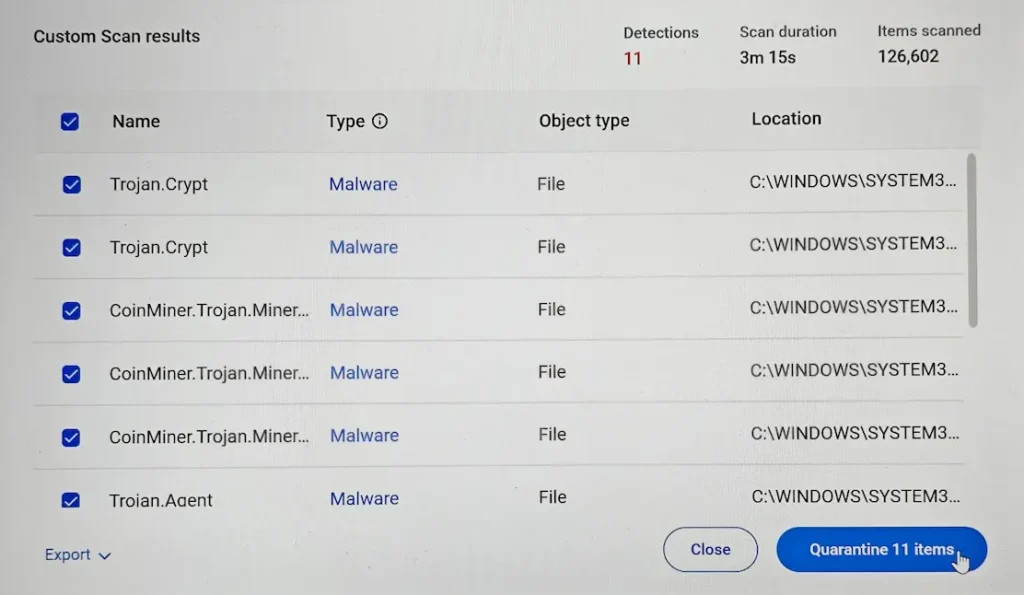Click the Malware link for second CoinMiner row
The image size is (1024, 595).
tap(363, 372)
